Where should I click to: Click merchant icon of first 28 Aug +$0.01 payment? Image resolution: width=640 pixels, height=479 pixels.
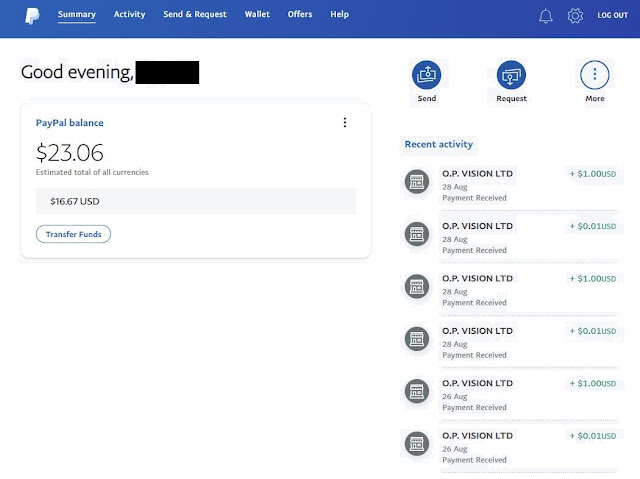click(x=417, y=234)
